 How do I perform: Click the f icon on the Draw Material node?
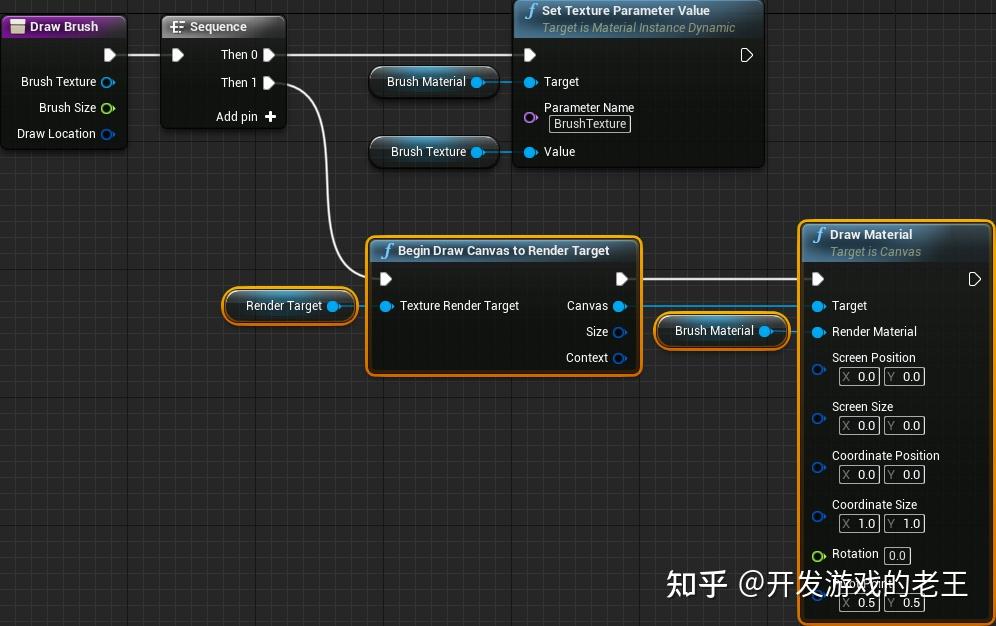point(820,234)
